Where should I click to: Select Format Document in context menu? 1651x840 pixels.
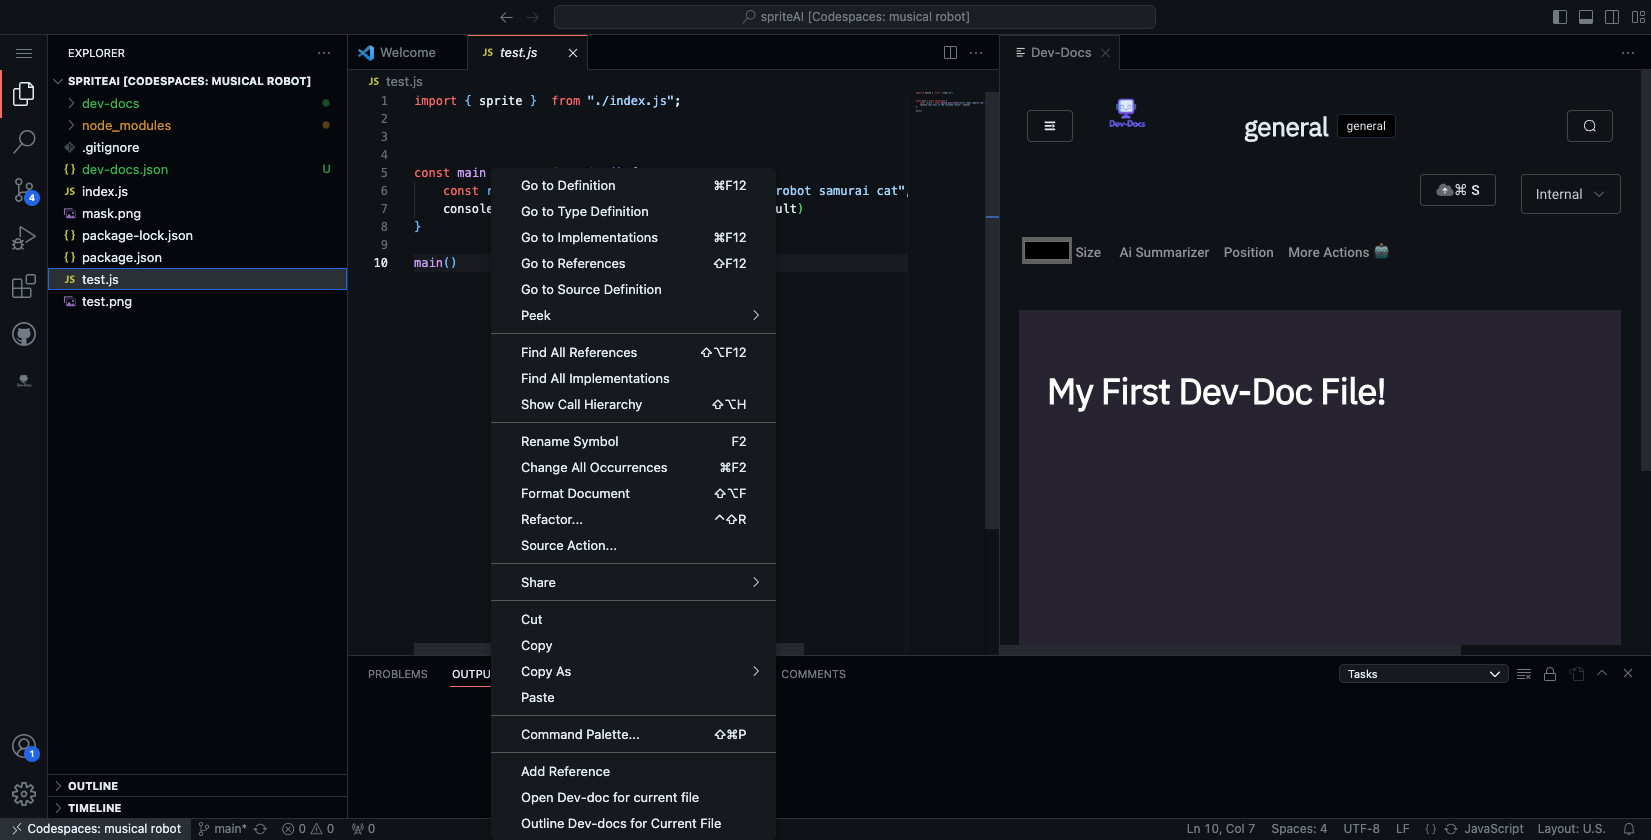coord(575,493)
